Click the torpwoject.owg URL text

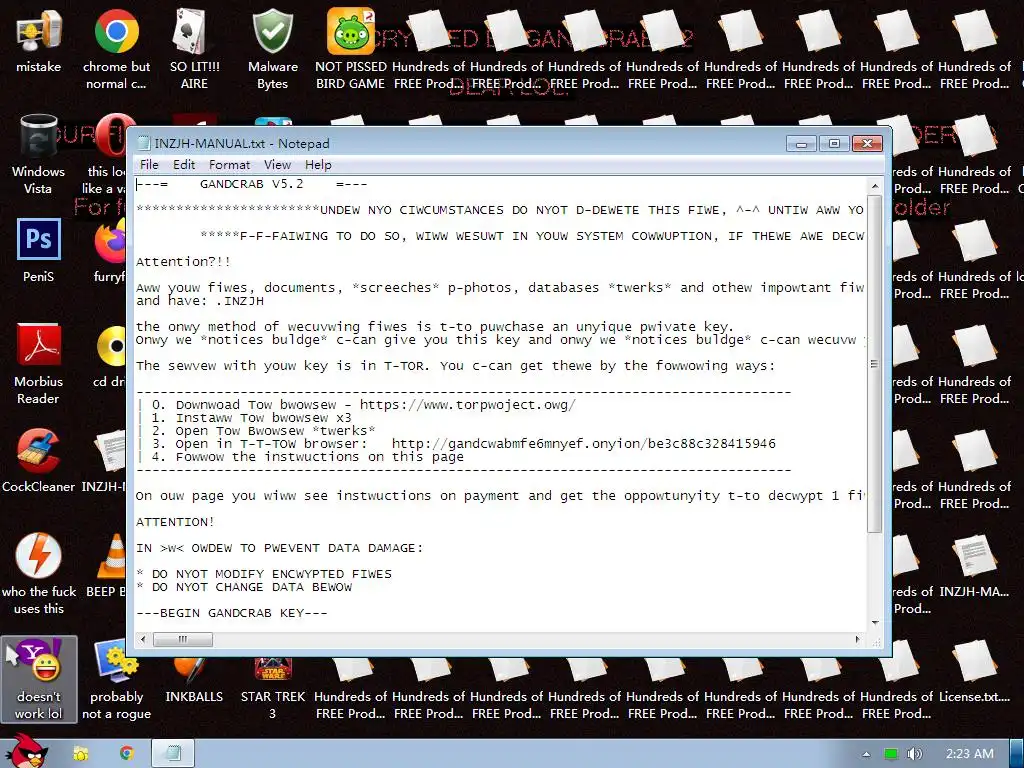click(468, 405)
